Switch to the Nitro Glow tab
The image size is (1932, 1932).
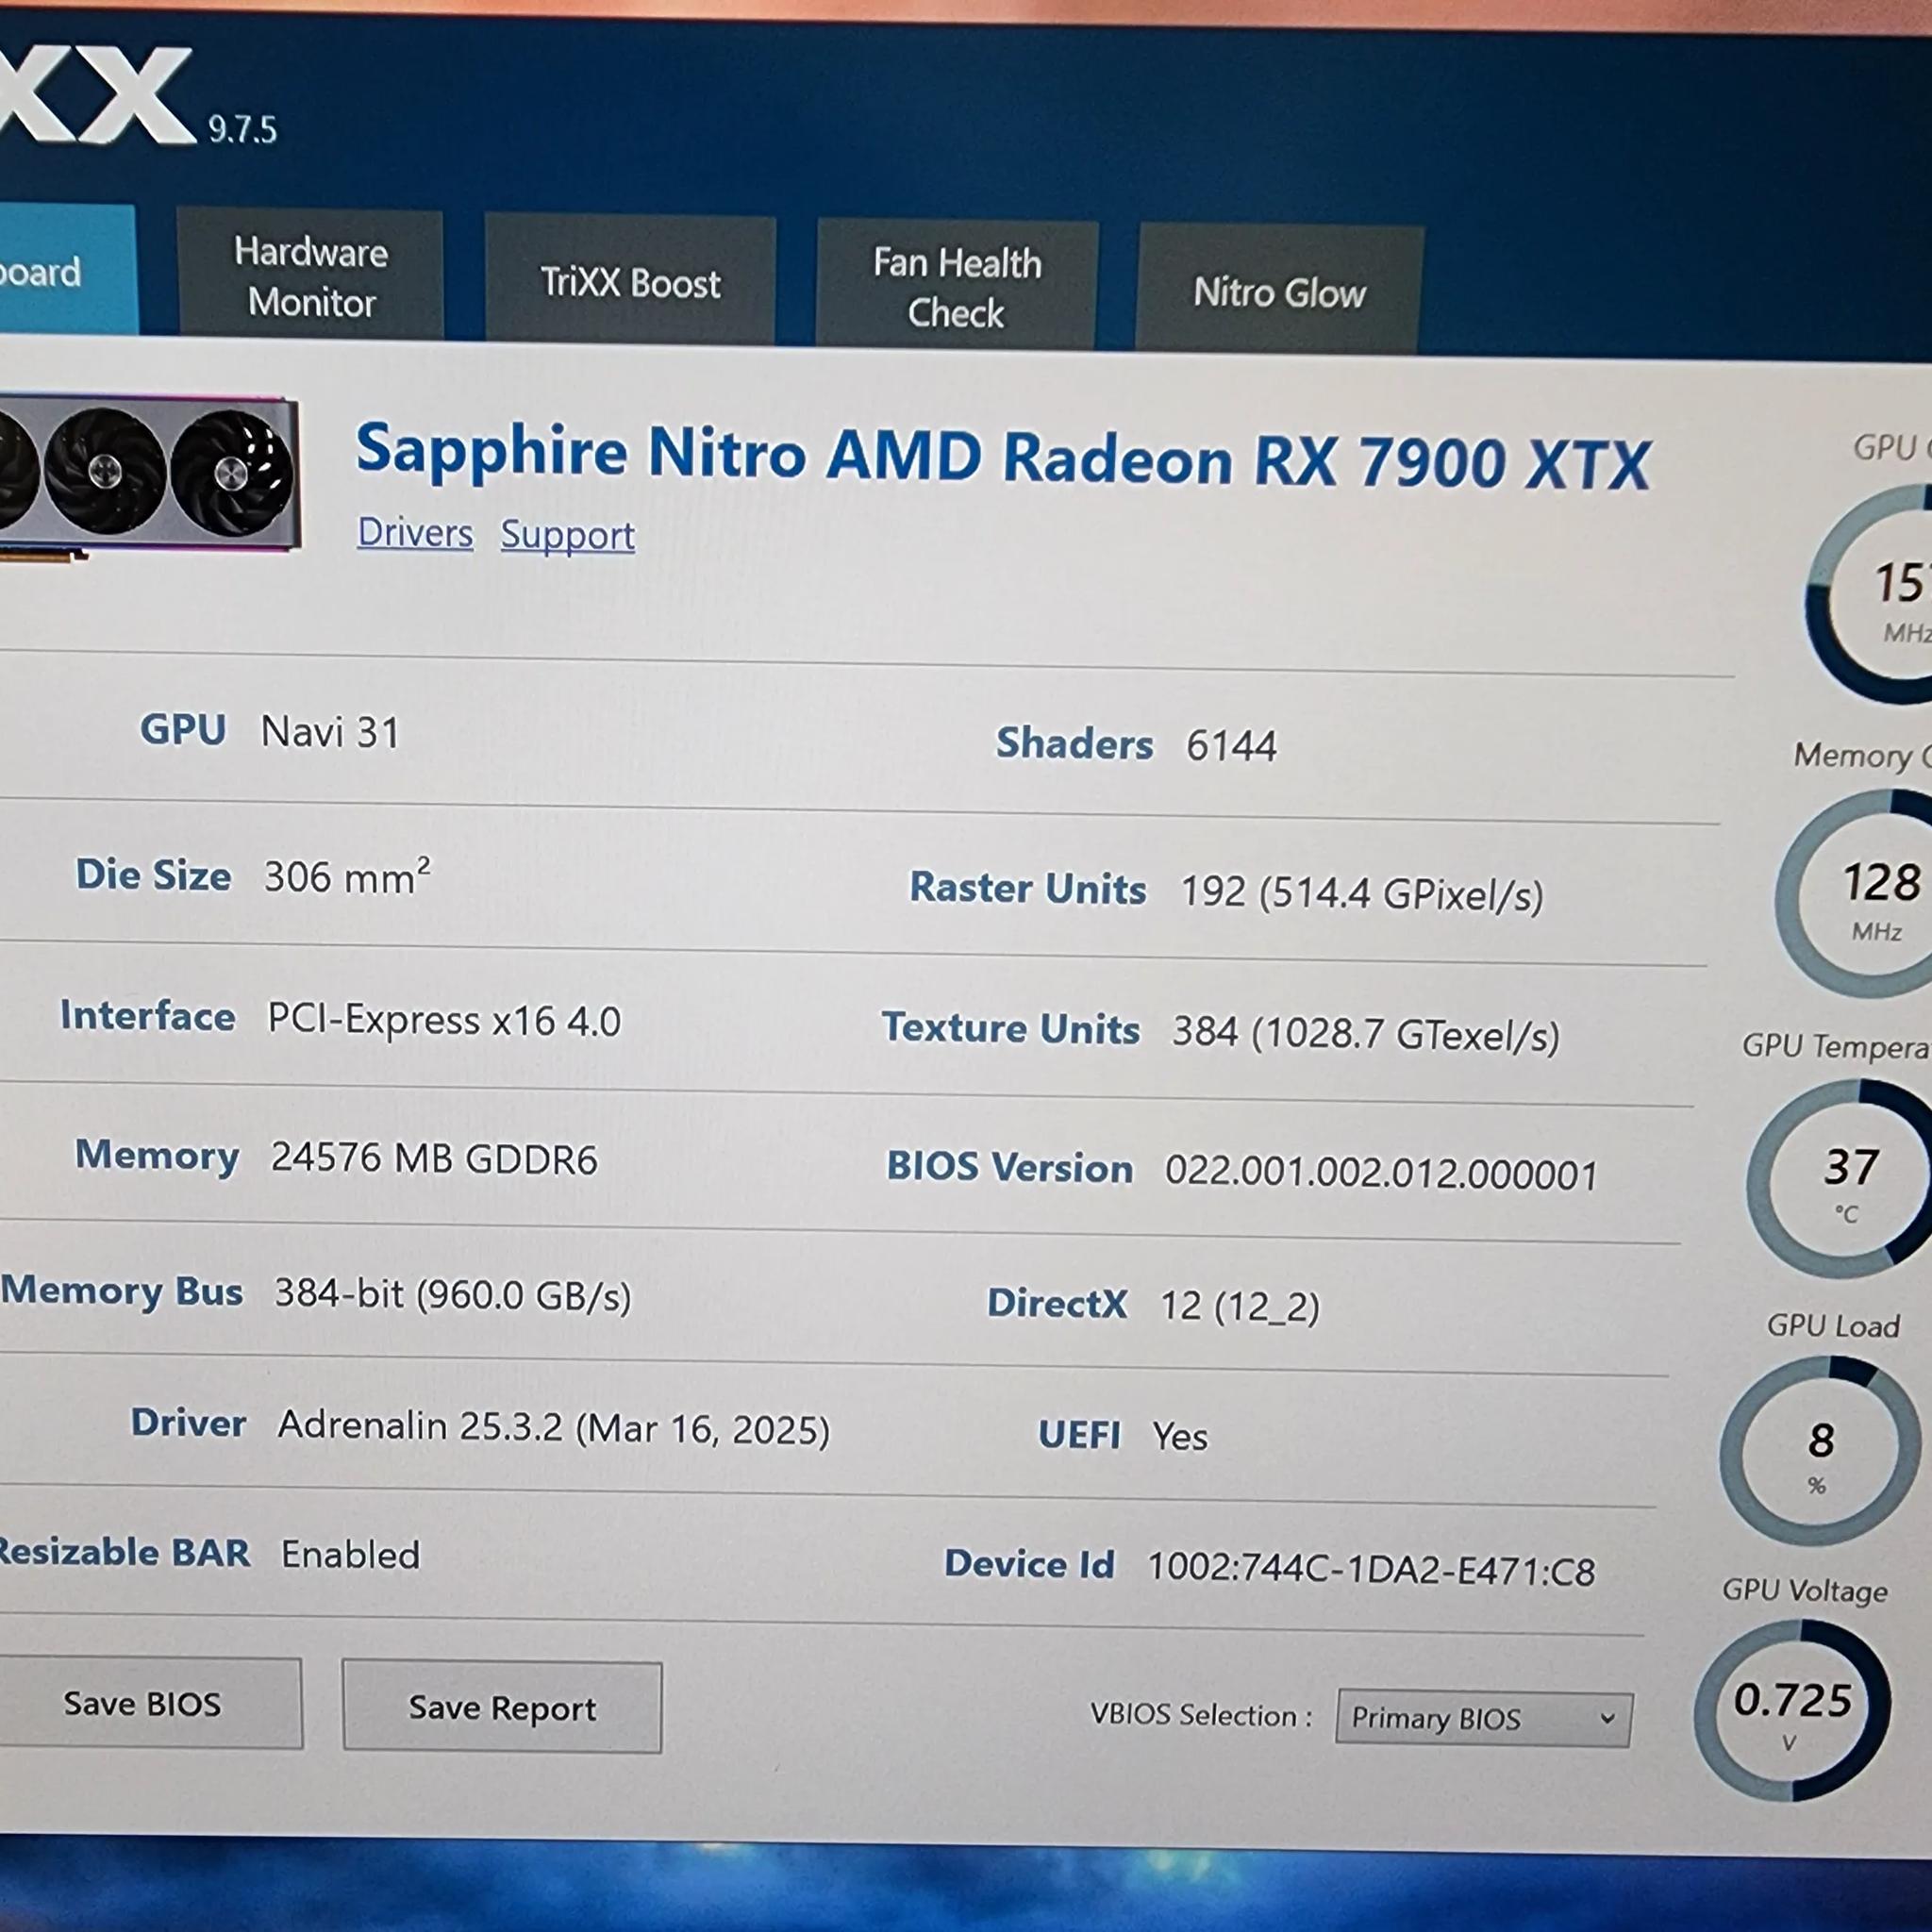1279,292
